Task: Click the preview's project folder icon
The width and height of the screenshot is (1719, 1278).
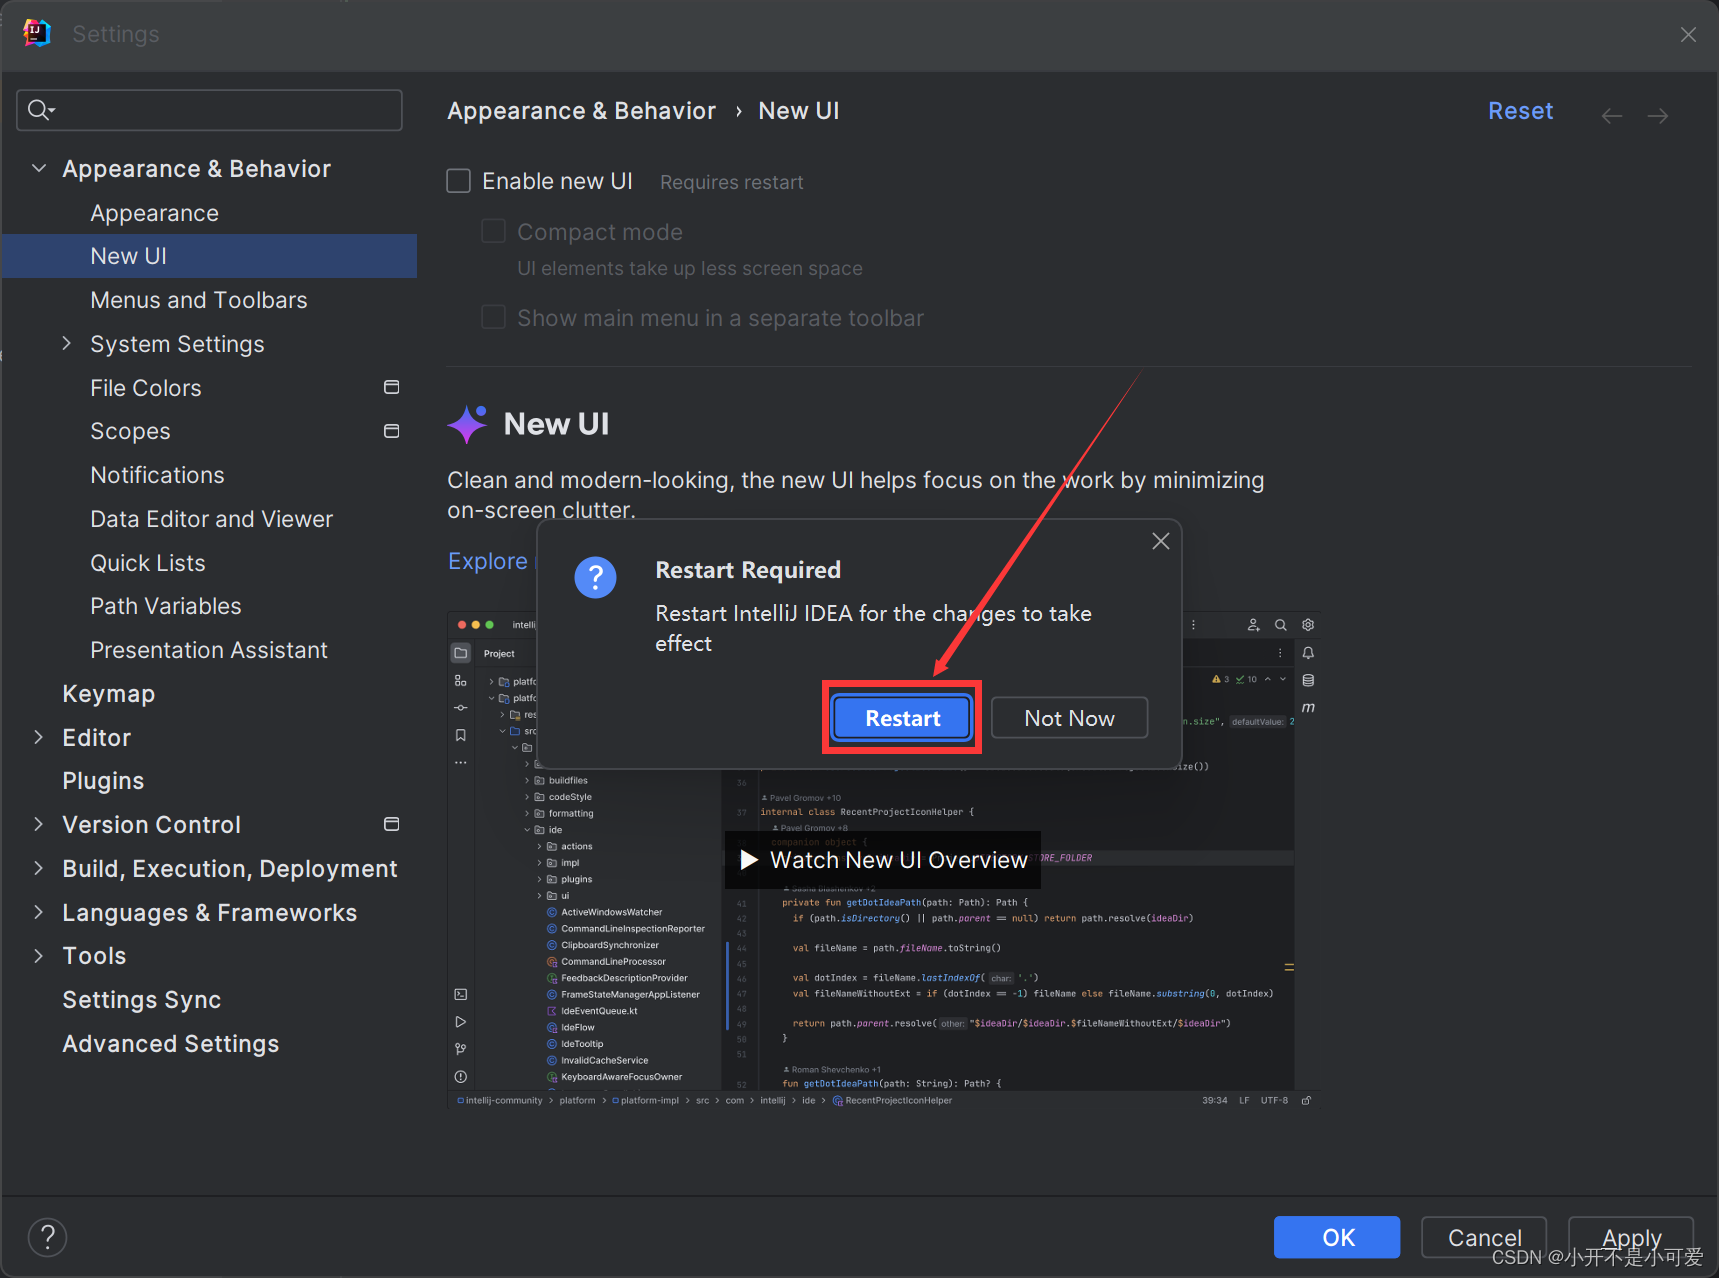Action: 461,653
